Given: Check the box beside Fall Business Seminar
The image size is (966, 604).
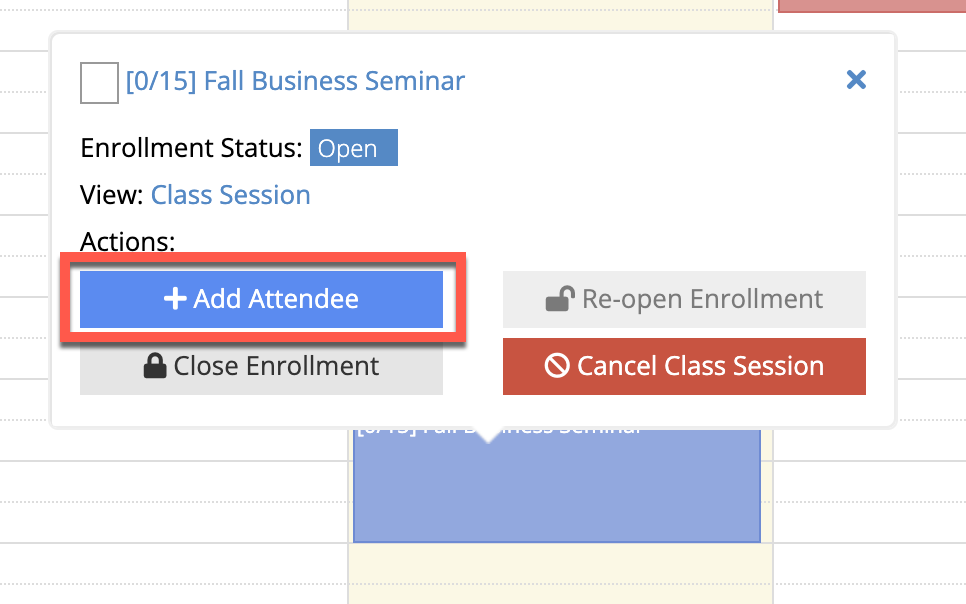Looking at the screenshot, I should click(x=97, y=83).
